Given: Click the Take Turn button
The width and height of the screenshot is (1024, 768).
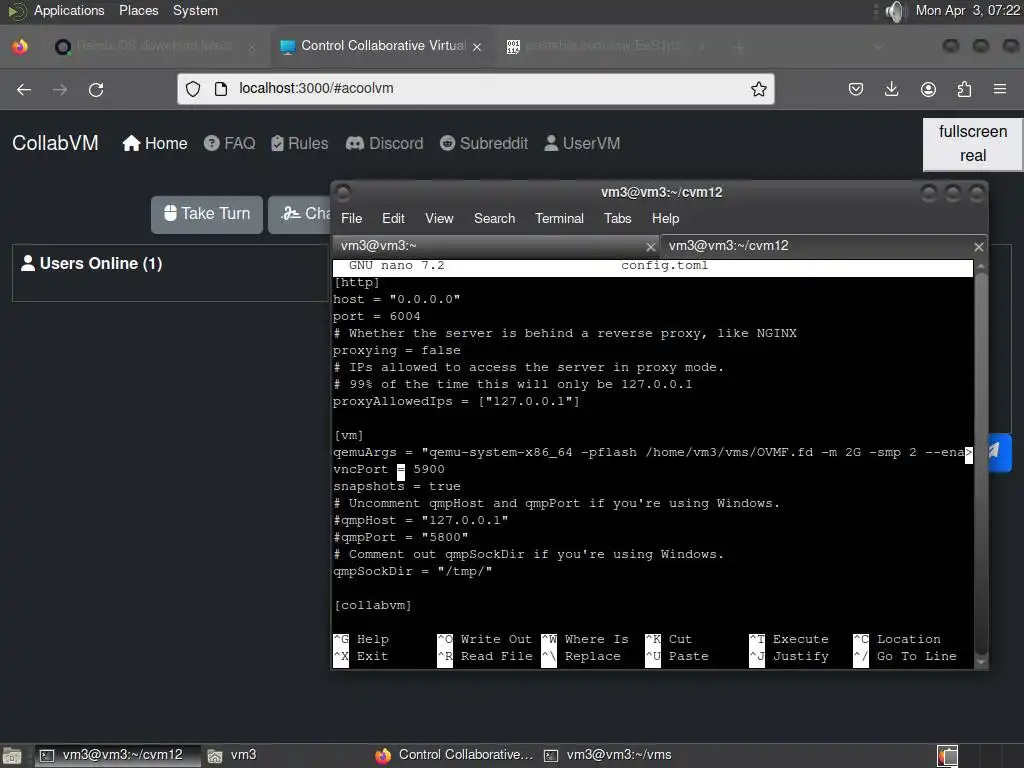Looking at the screenshot, I should [x=207, y=214].
